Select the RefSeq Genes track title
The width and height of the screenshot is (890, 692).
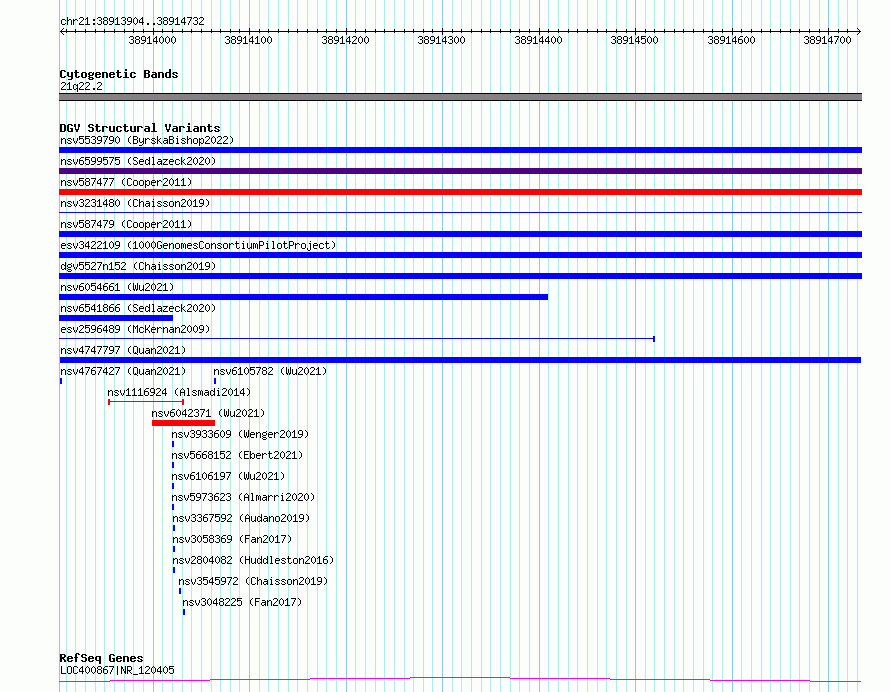[x=101, y=658]
